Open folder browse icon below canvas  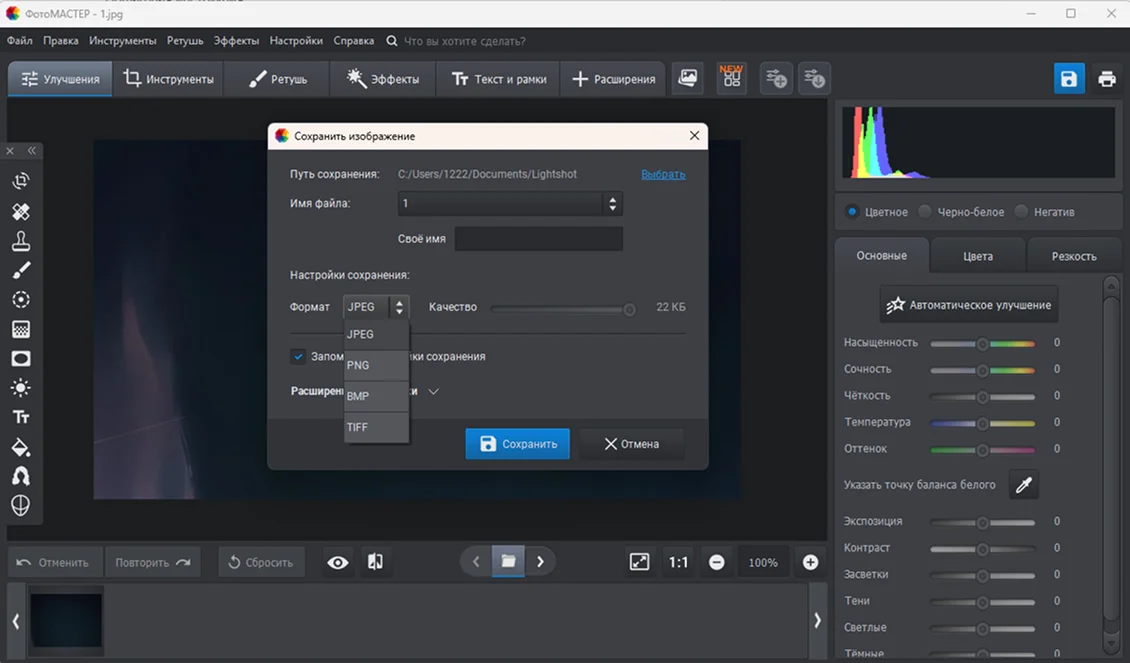508,561
